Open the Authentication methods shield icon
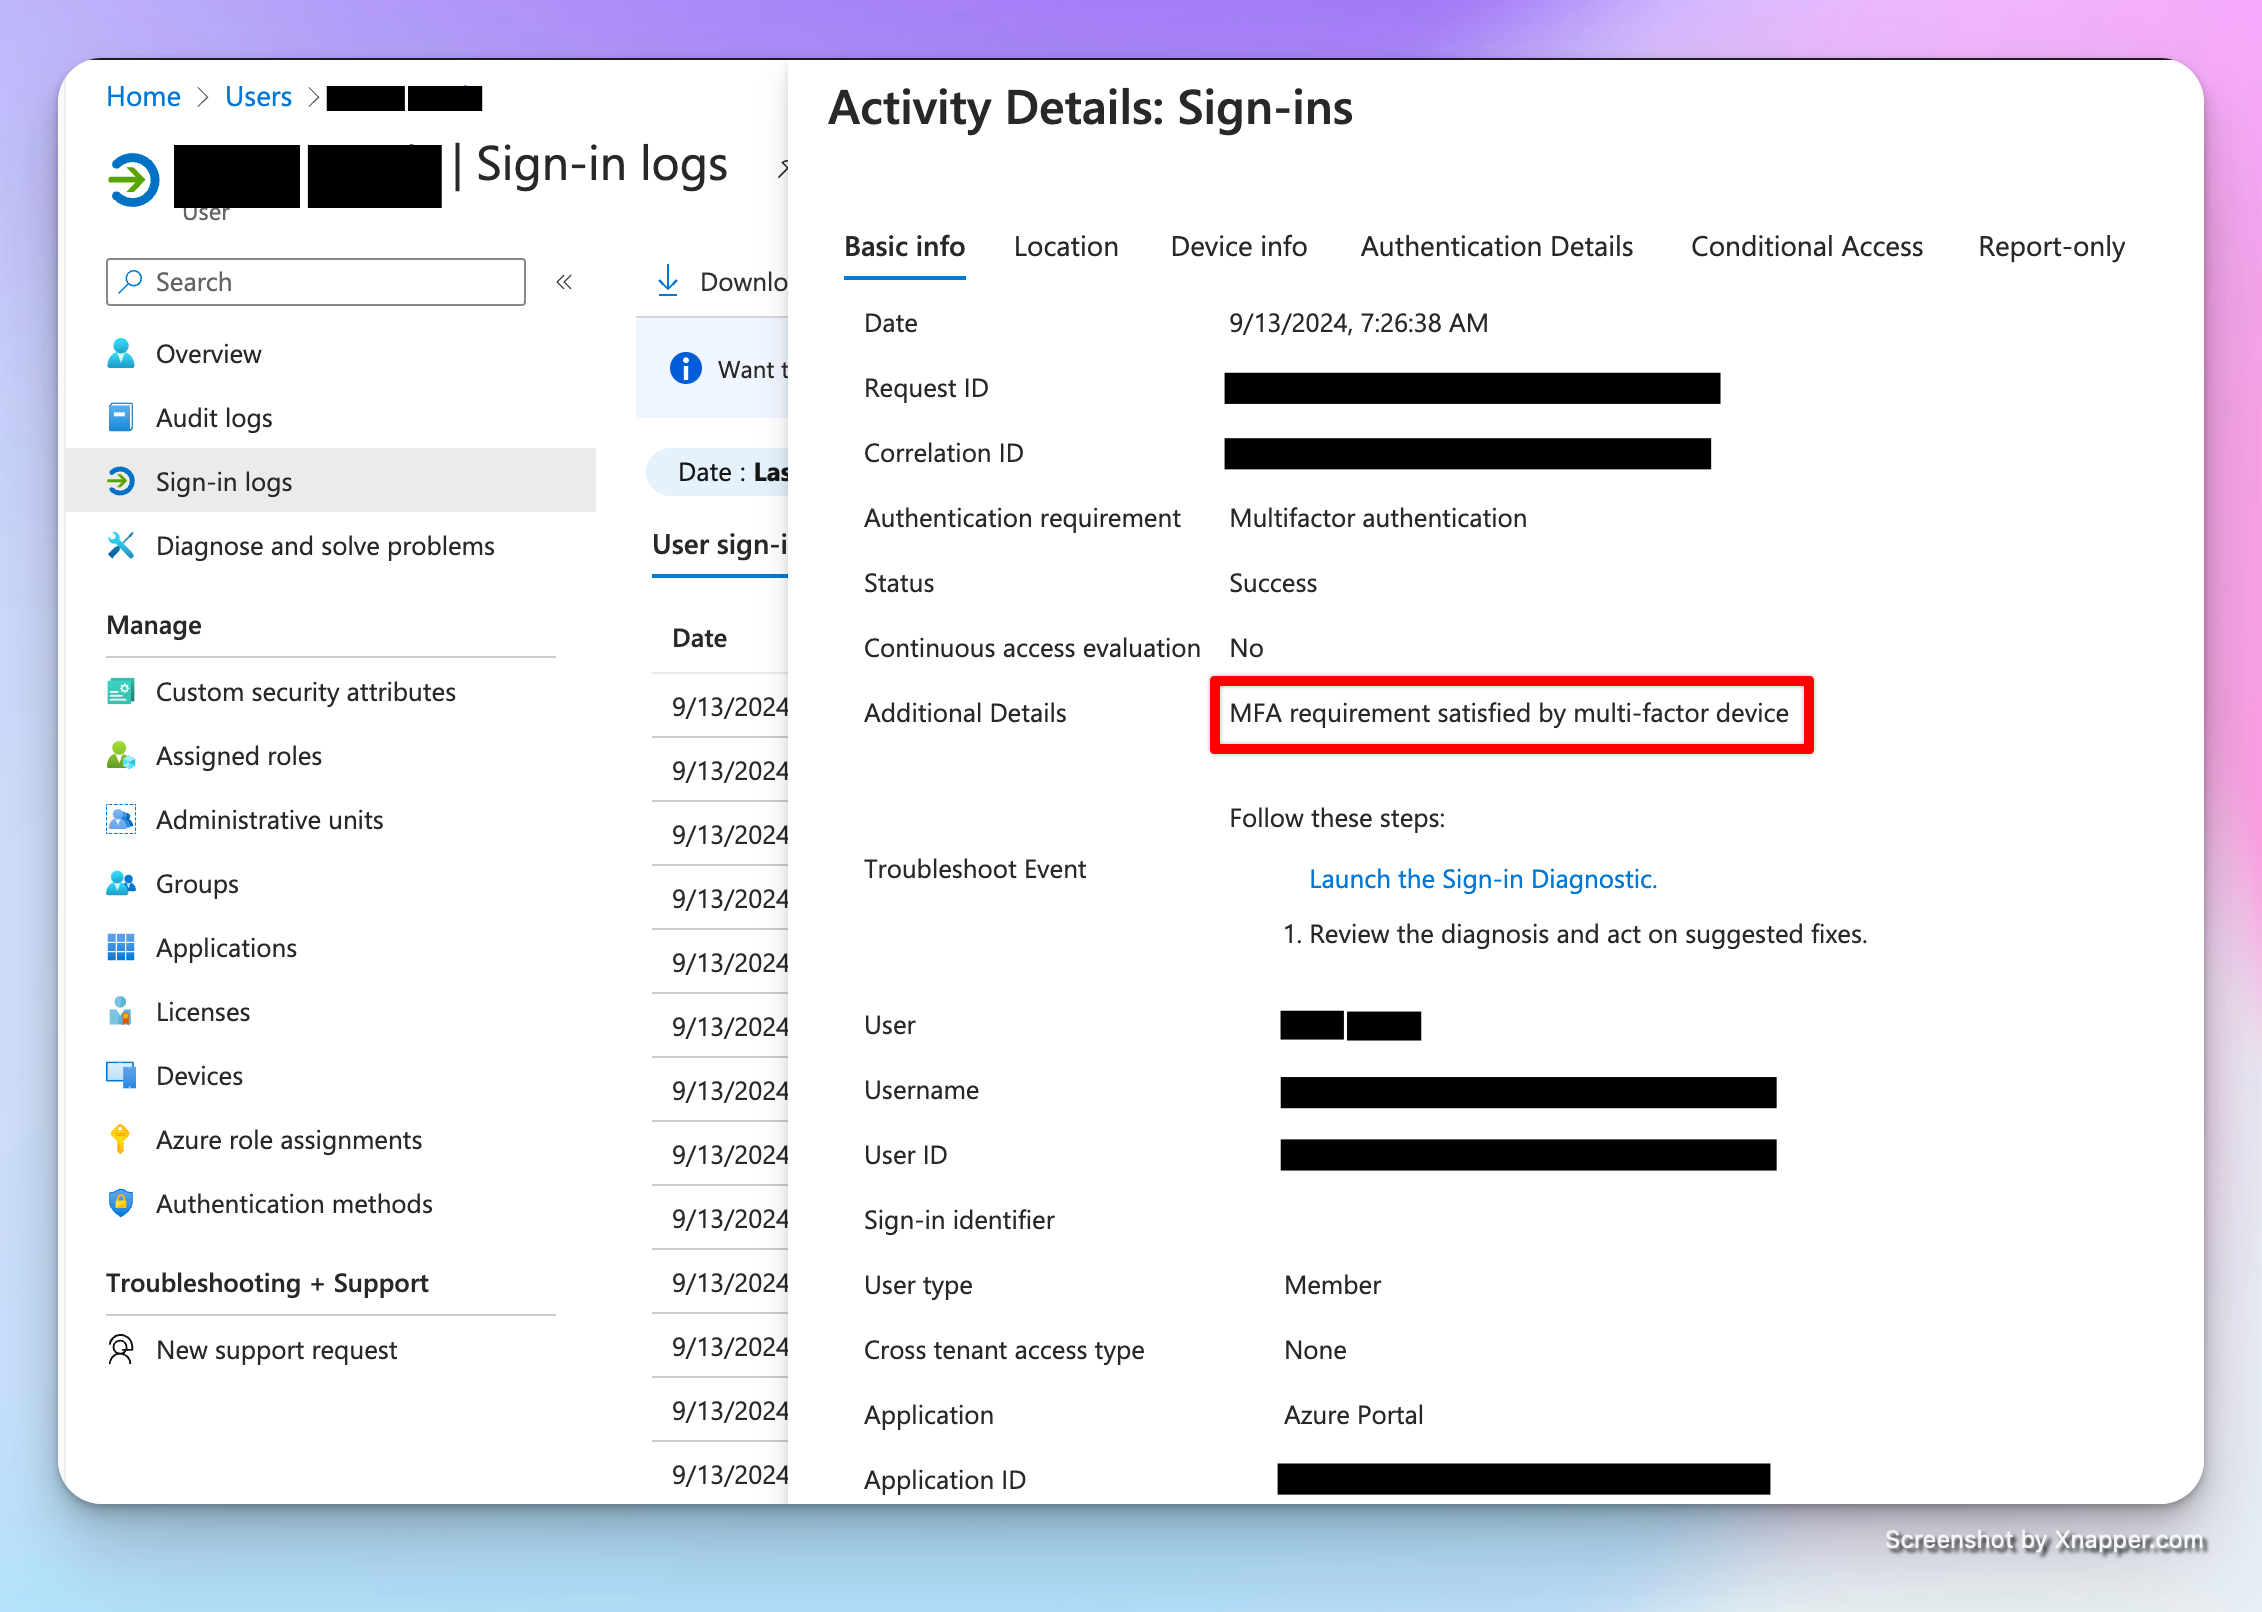This screenshot has height=1612, width=2262. click(121, 1204)
